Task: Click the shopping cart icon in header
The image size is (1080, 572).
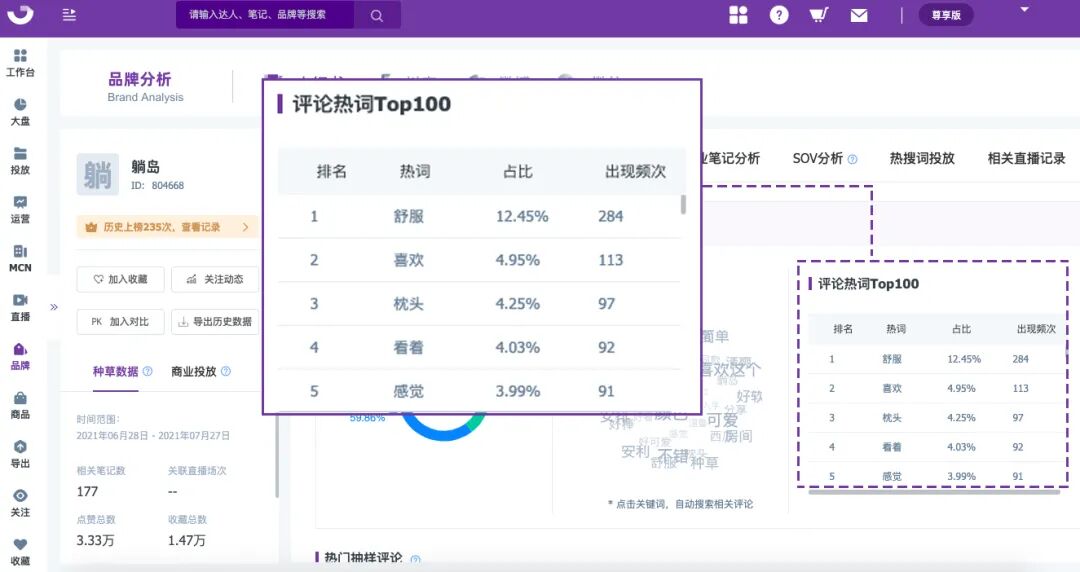Action: (818, 14)
